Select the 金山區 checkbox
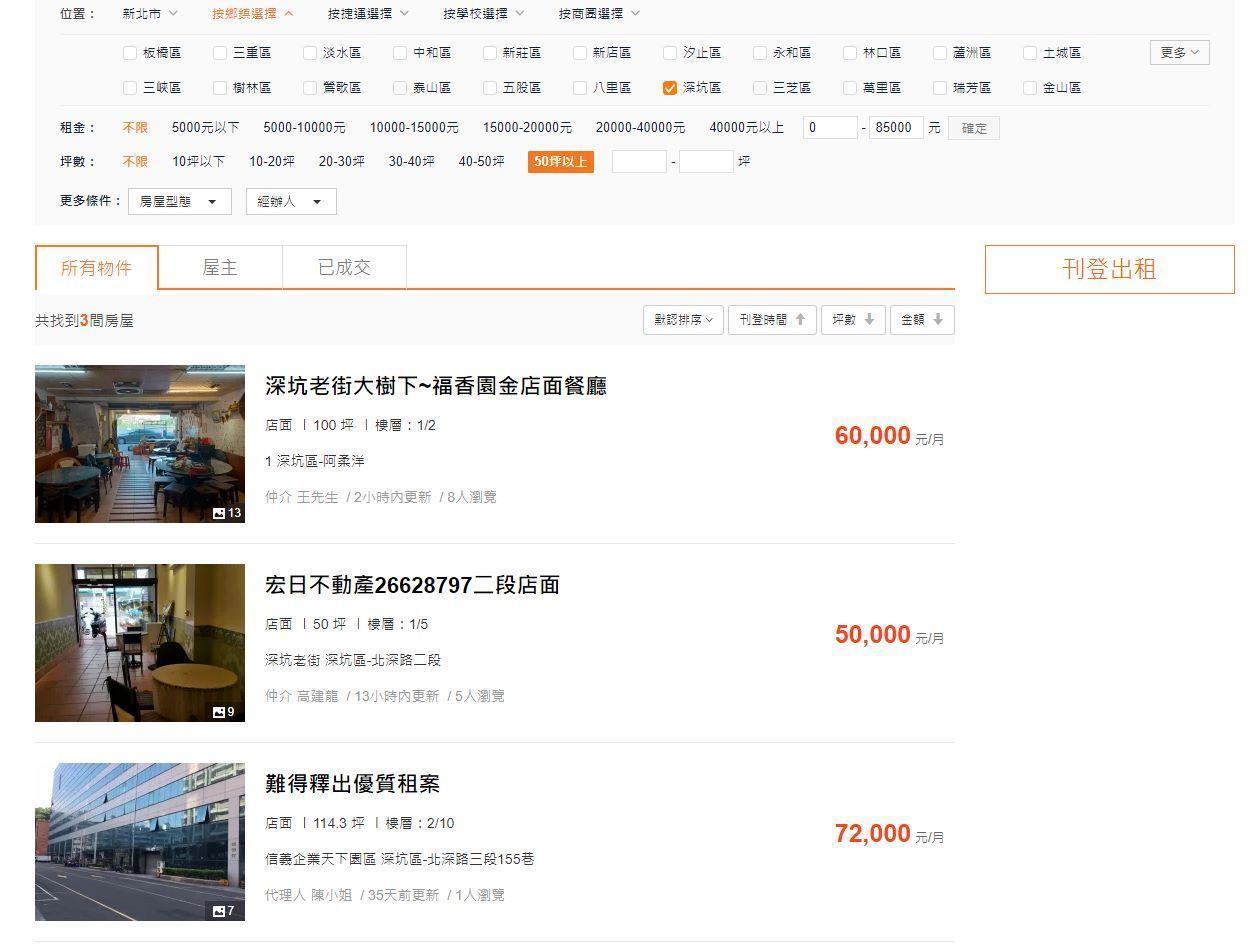 point(1030,88)
